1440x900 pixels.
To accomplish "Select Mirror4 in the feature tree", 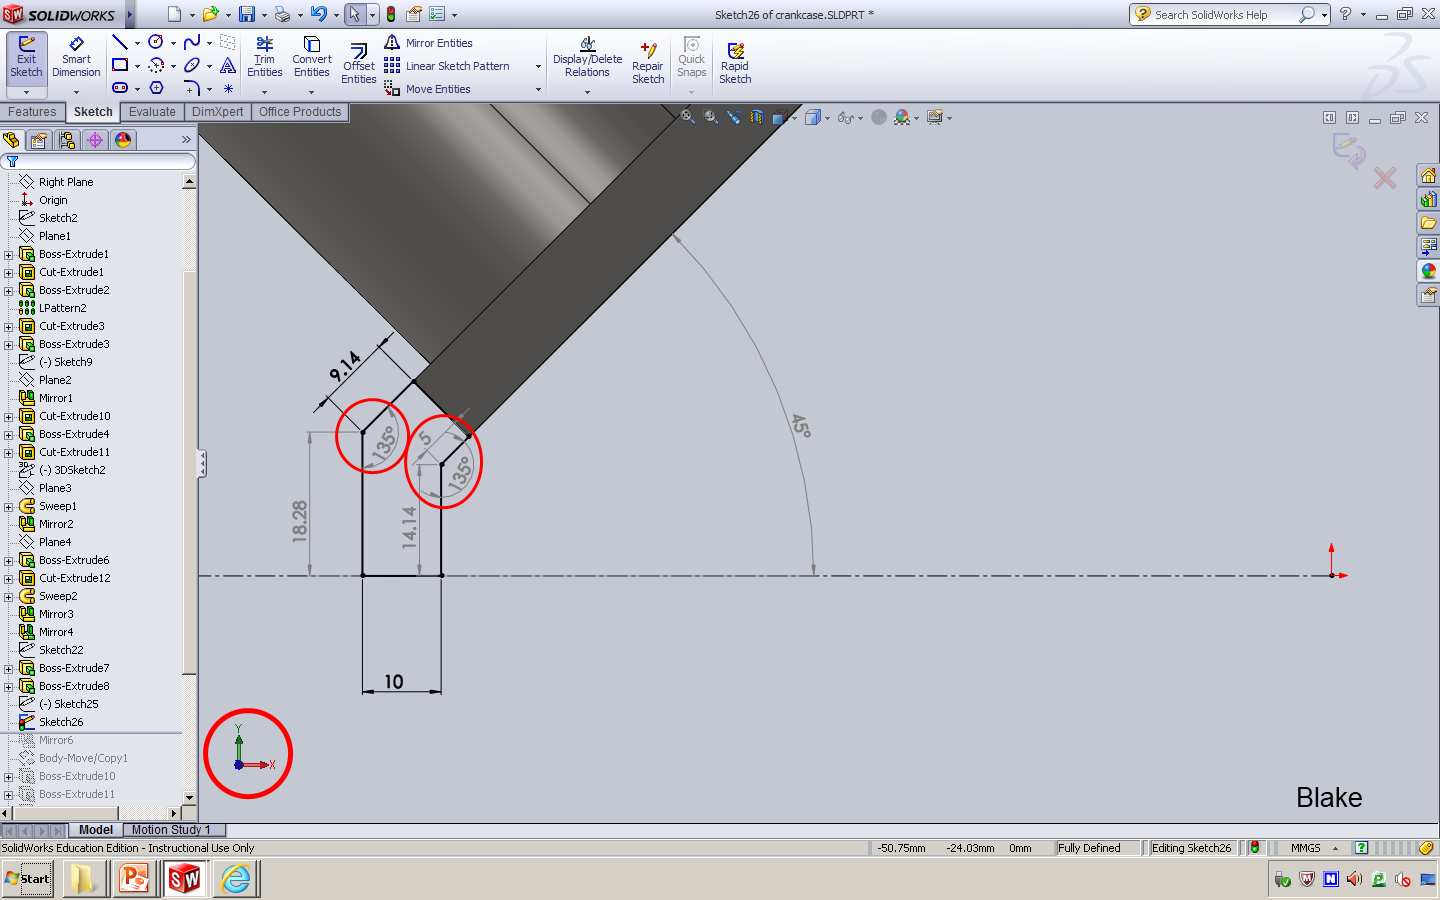I will (56, 632).
